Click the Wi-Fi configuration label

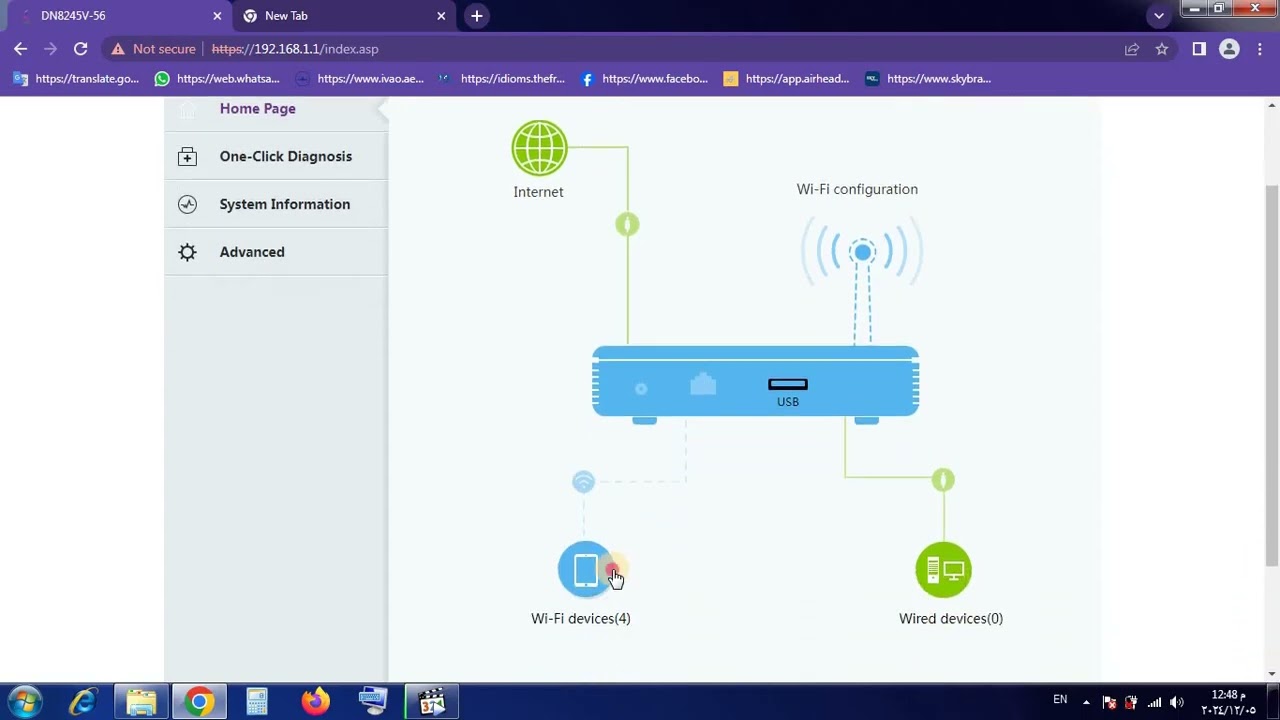point(857,189)
